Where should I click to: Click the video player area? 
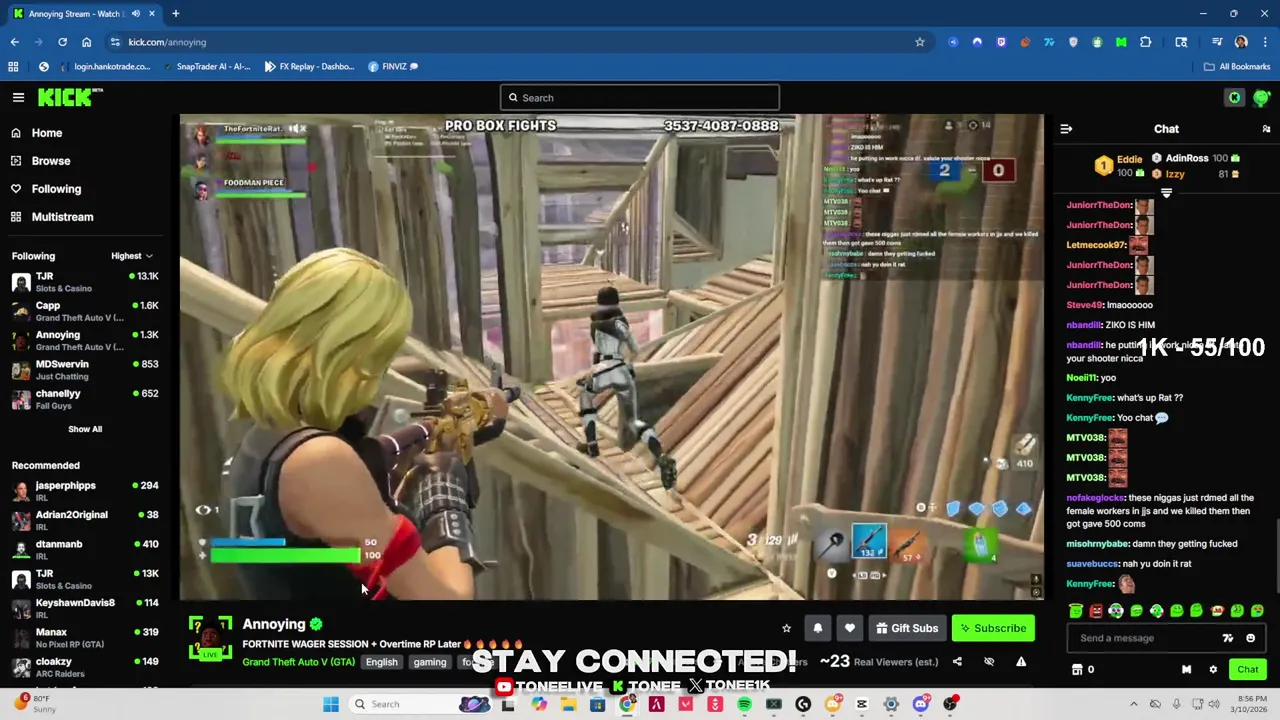[x=612, y=357]
